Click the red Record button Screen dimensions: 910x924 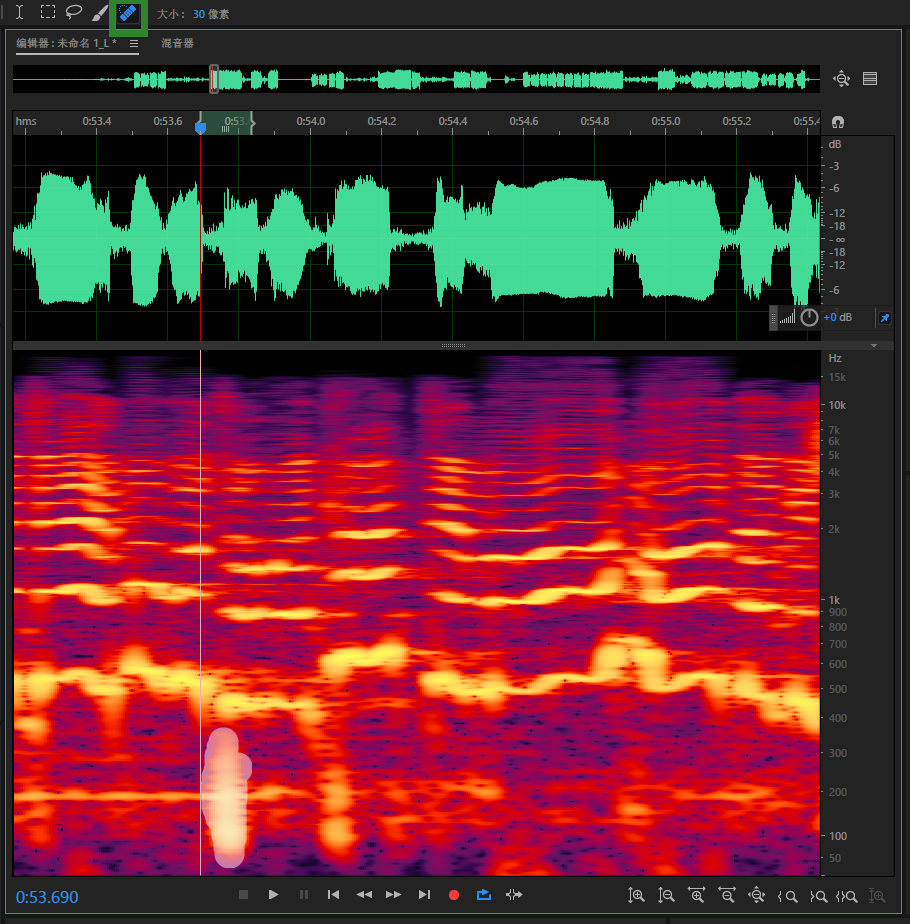(454, 895)
